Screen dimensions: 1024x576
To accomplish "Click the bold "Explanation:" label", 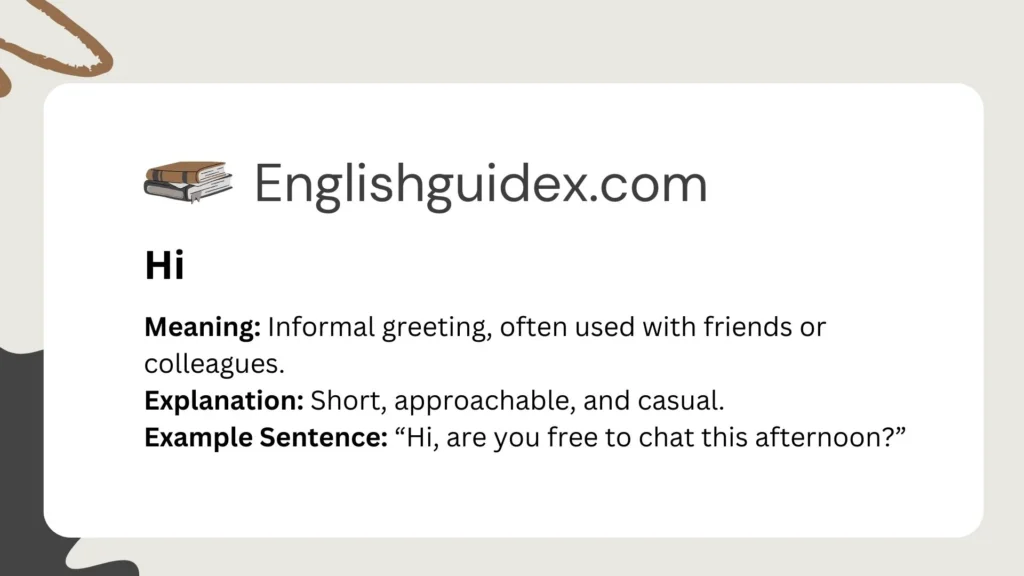I will [224, 400].
